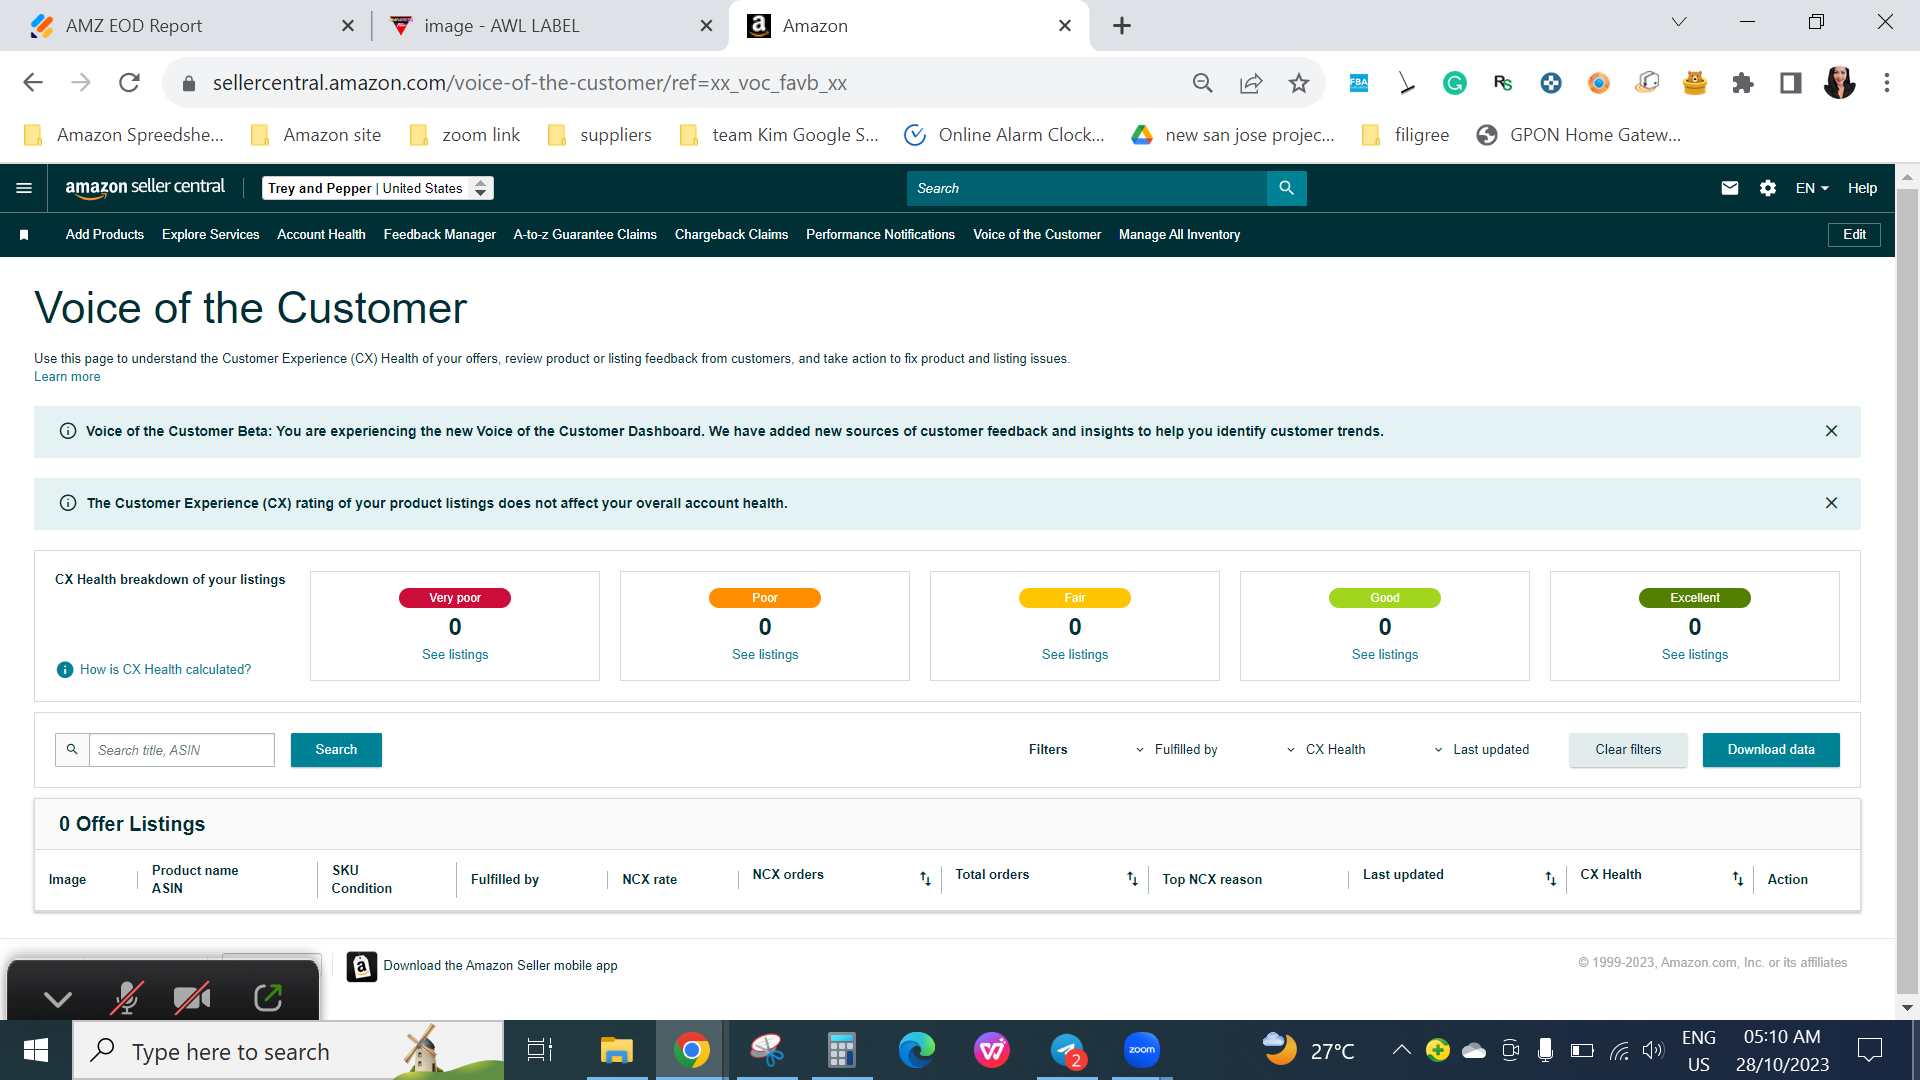Open Account Health menu item
The image size is (1920, 1080).
pos(321,235)
